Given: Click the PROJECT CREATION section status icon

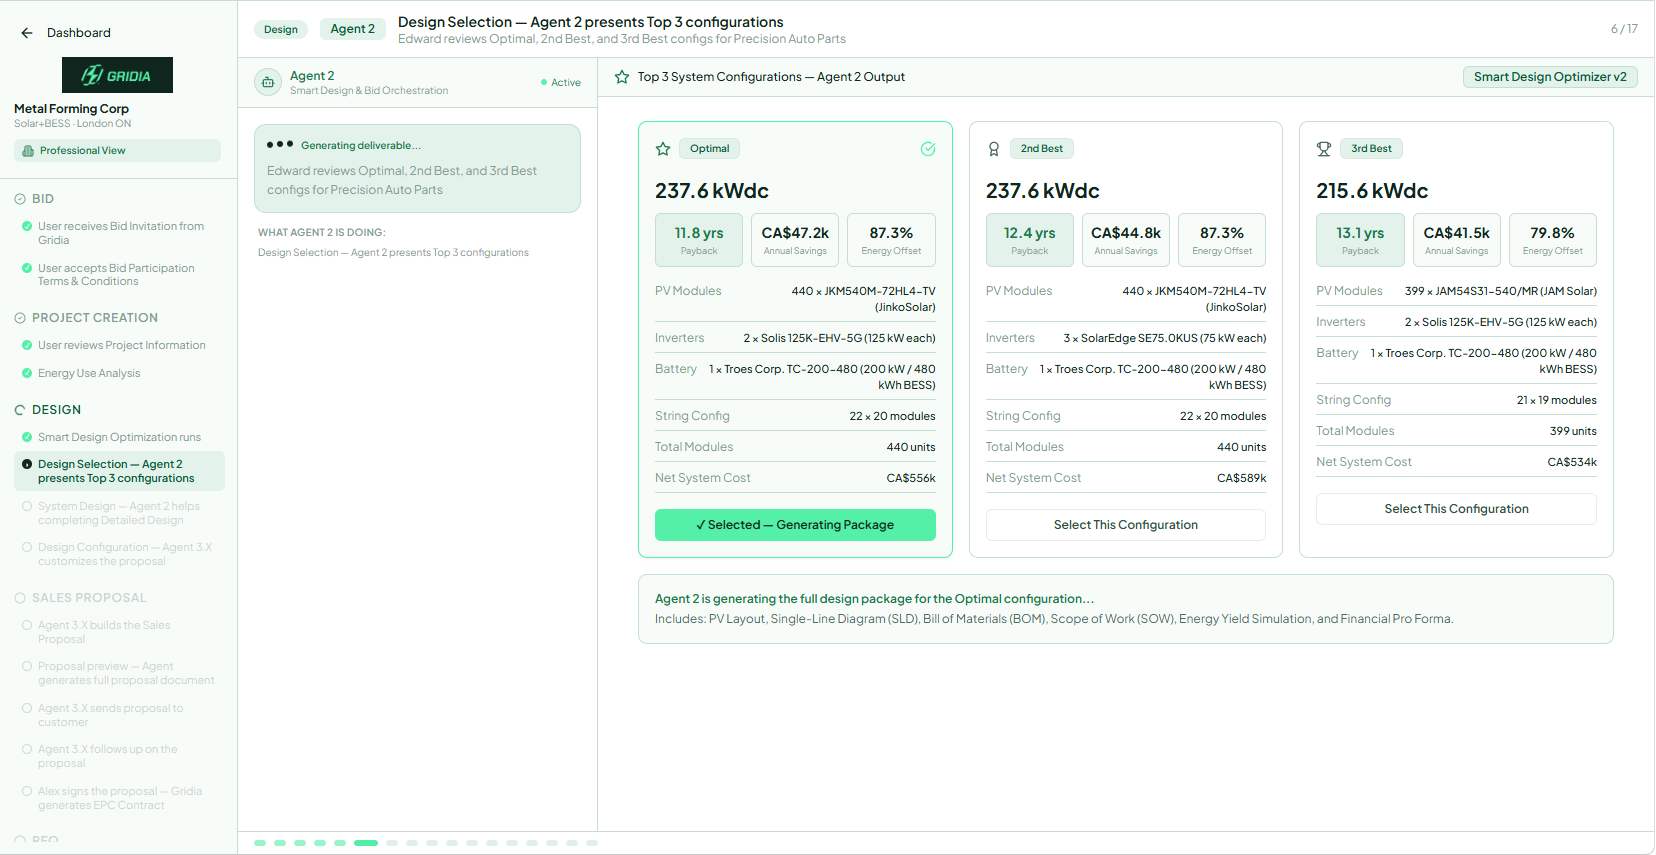Looking at the screenshot, I should 20,318.
